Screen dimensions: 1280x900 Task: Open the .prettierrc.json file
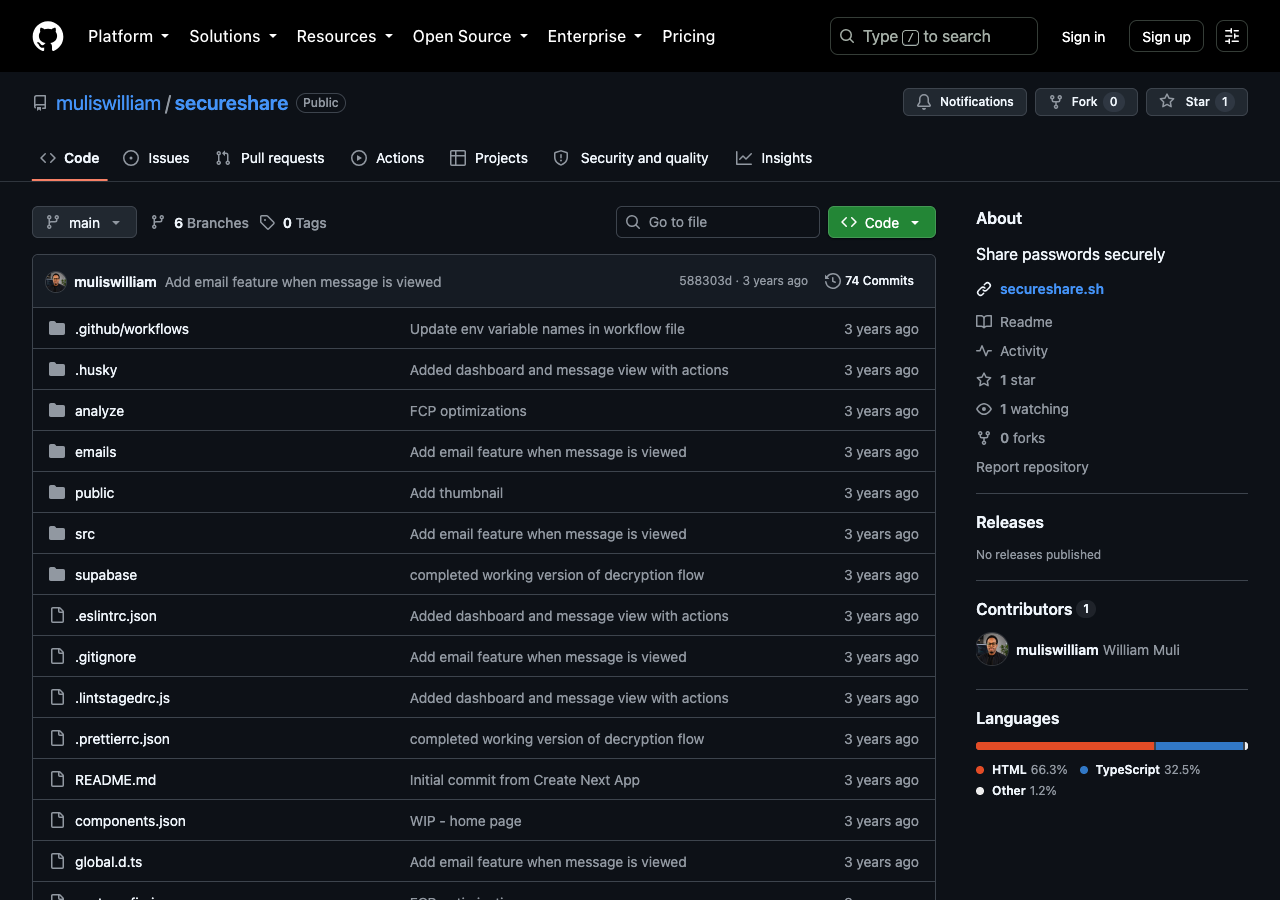[x=122, y=739]
